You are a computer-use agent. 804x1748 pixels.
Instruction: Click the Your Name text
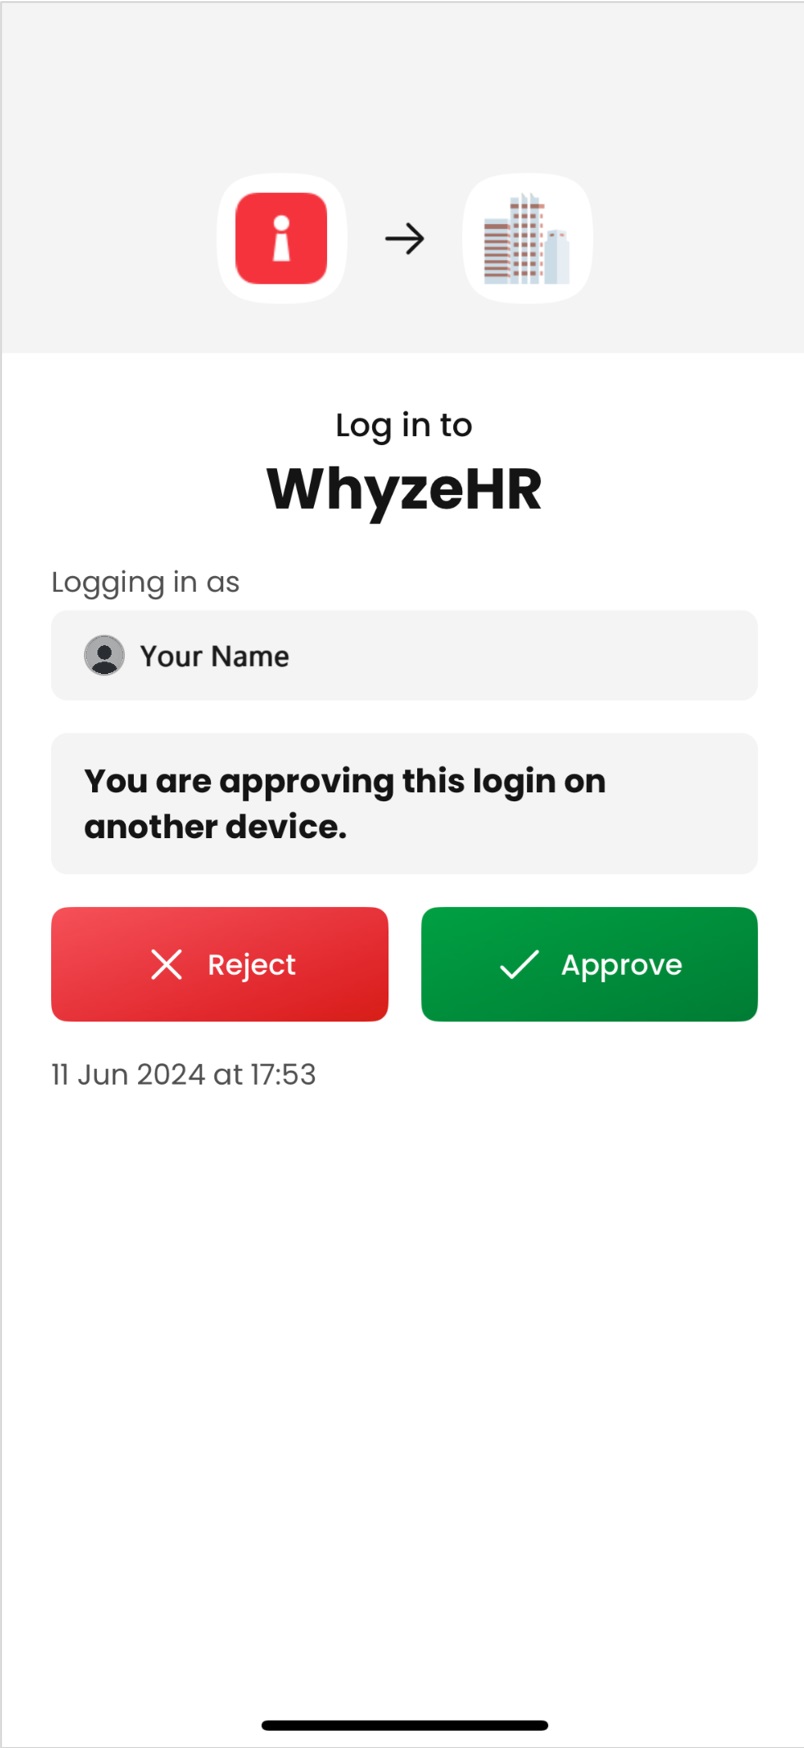coord(214,656)
